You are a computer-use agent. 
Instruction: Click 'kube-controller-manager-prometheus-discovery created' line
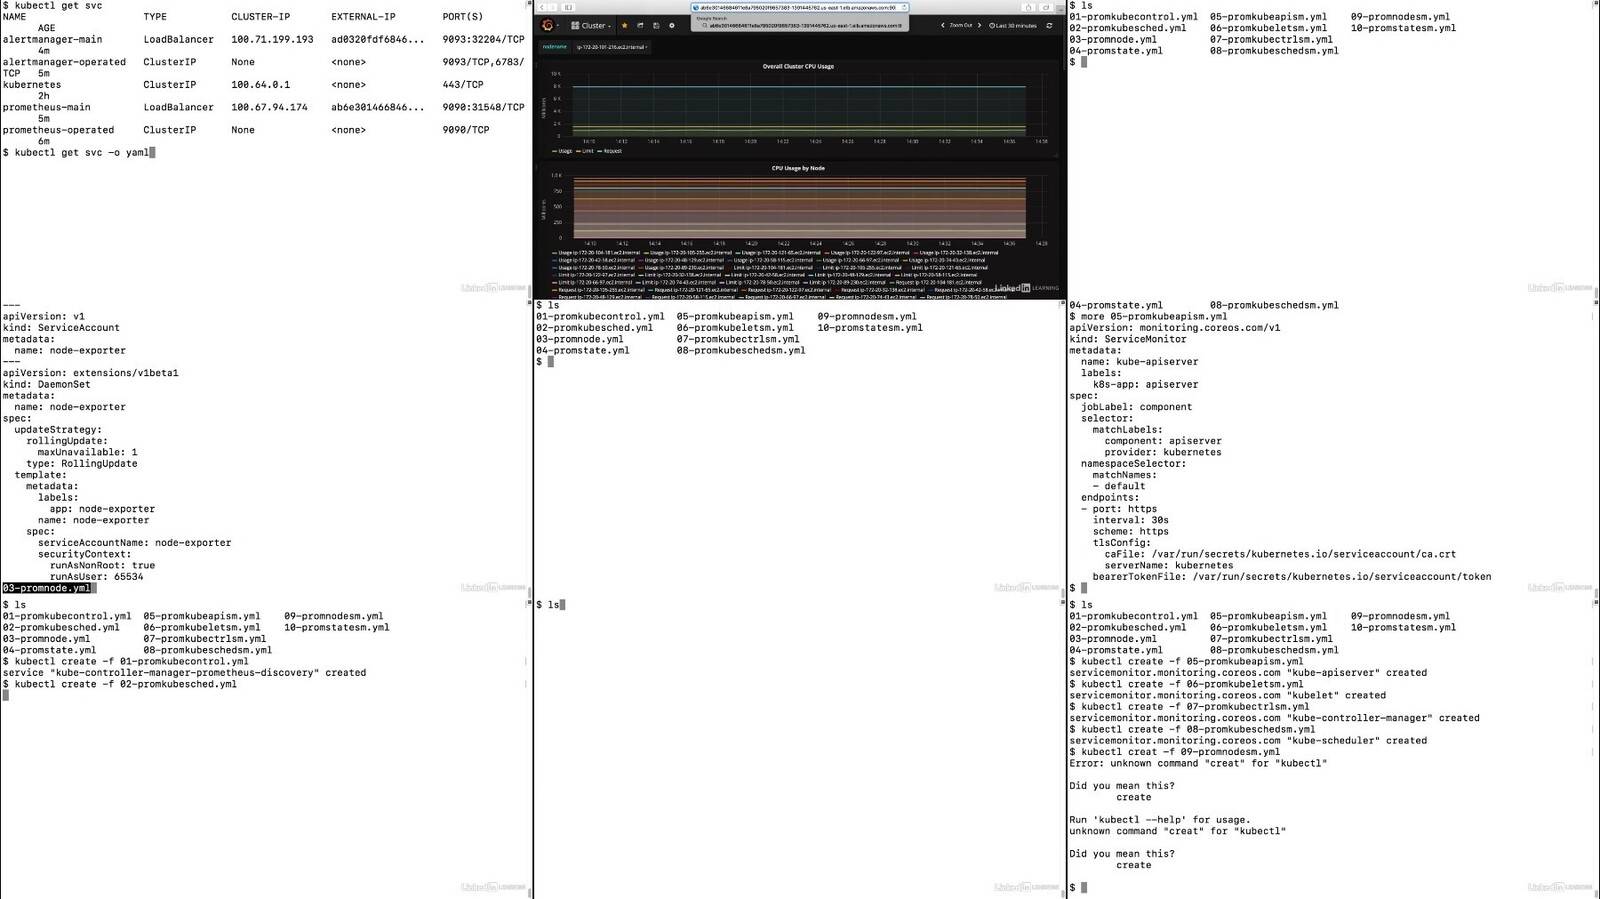click(x=184, y=672)
